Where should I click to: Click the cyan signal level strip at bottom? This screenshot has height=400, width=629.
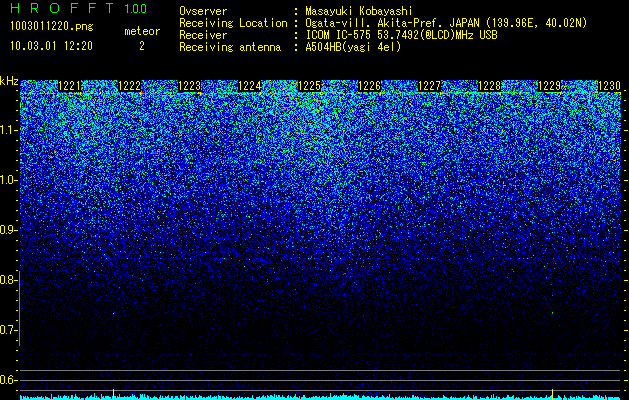320,397
